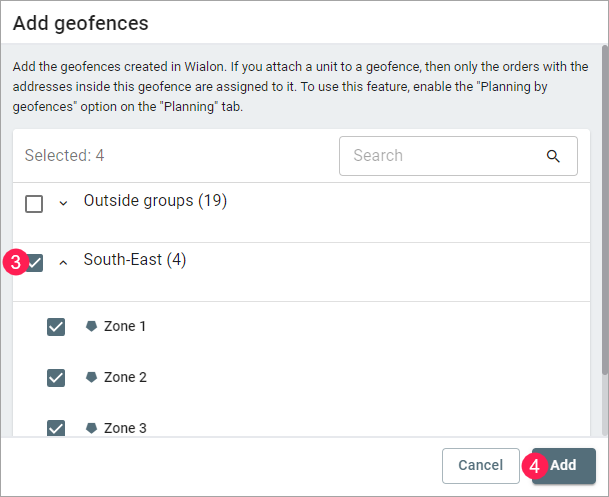This screenshot has height=497, width=609.
Task: Click the Zone 1 geofence name
Action: pos(125,326)
